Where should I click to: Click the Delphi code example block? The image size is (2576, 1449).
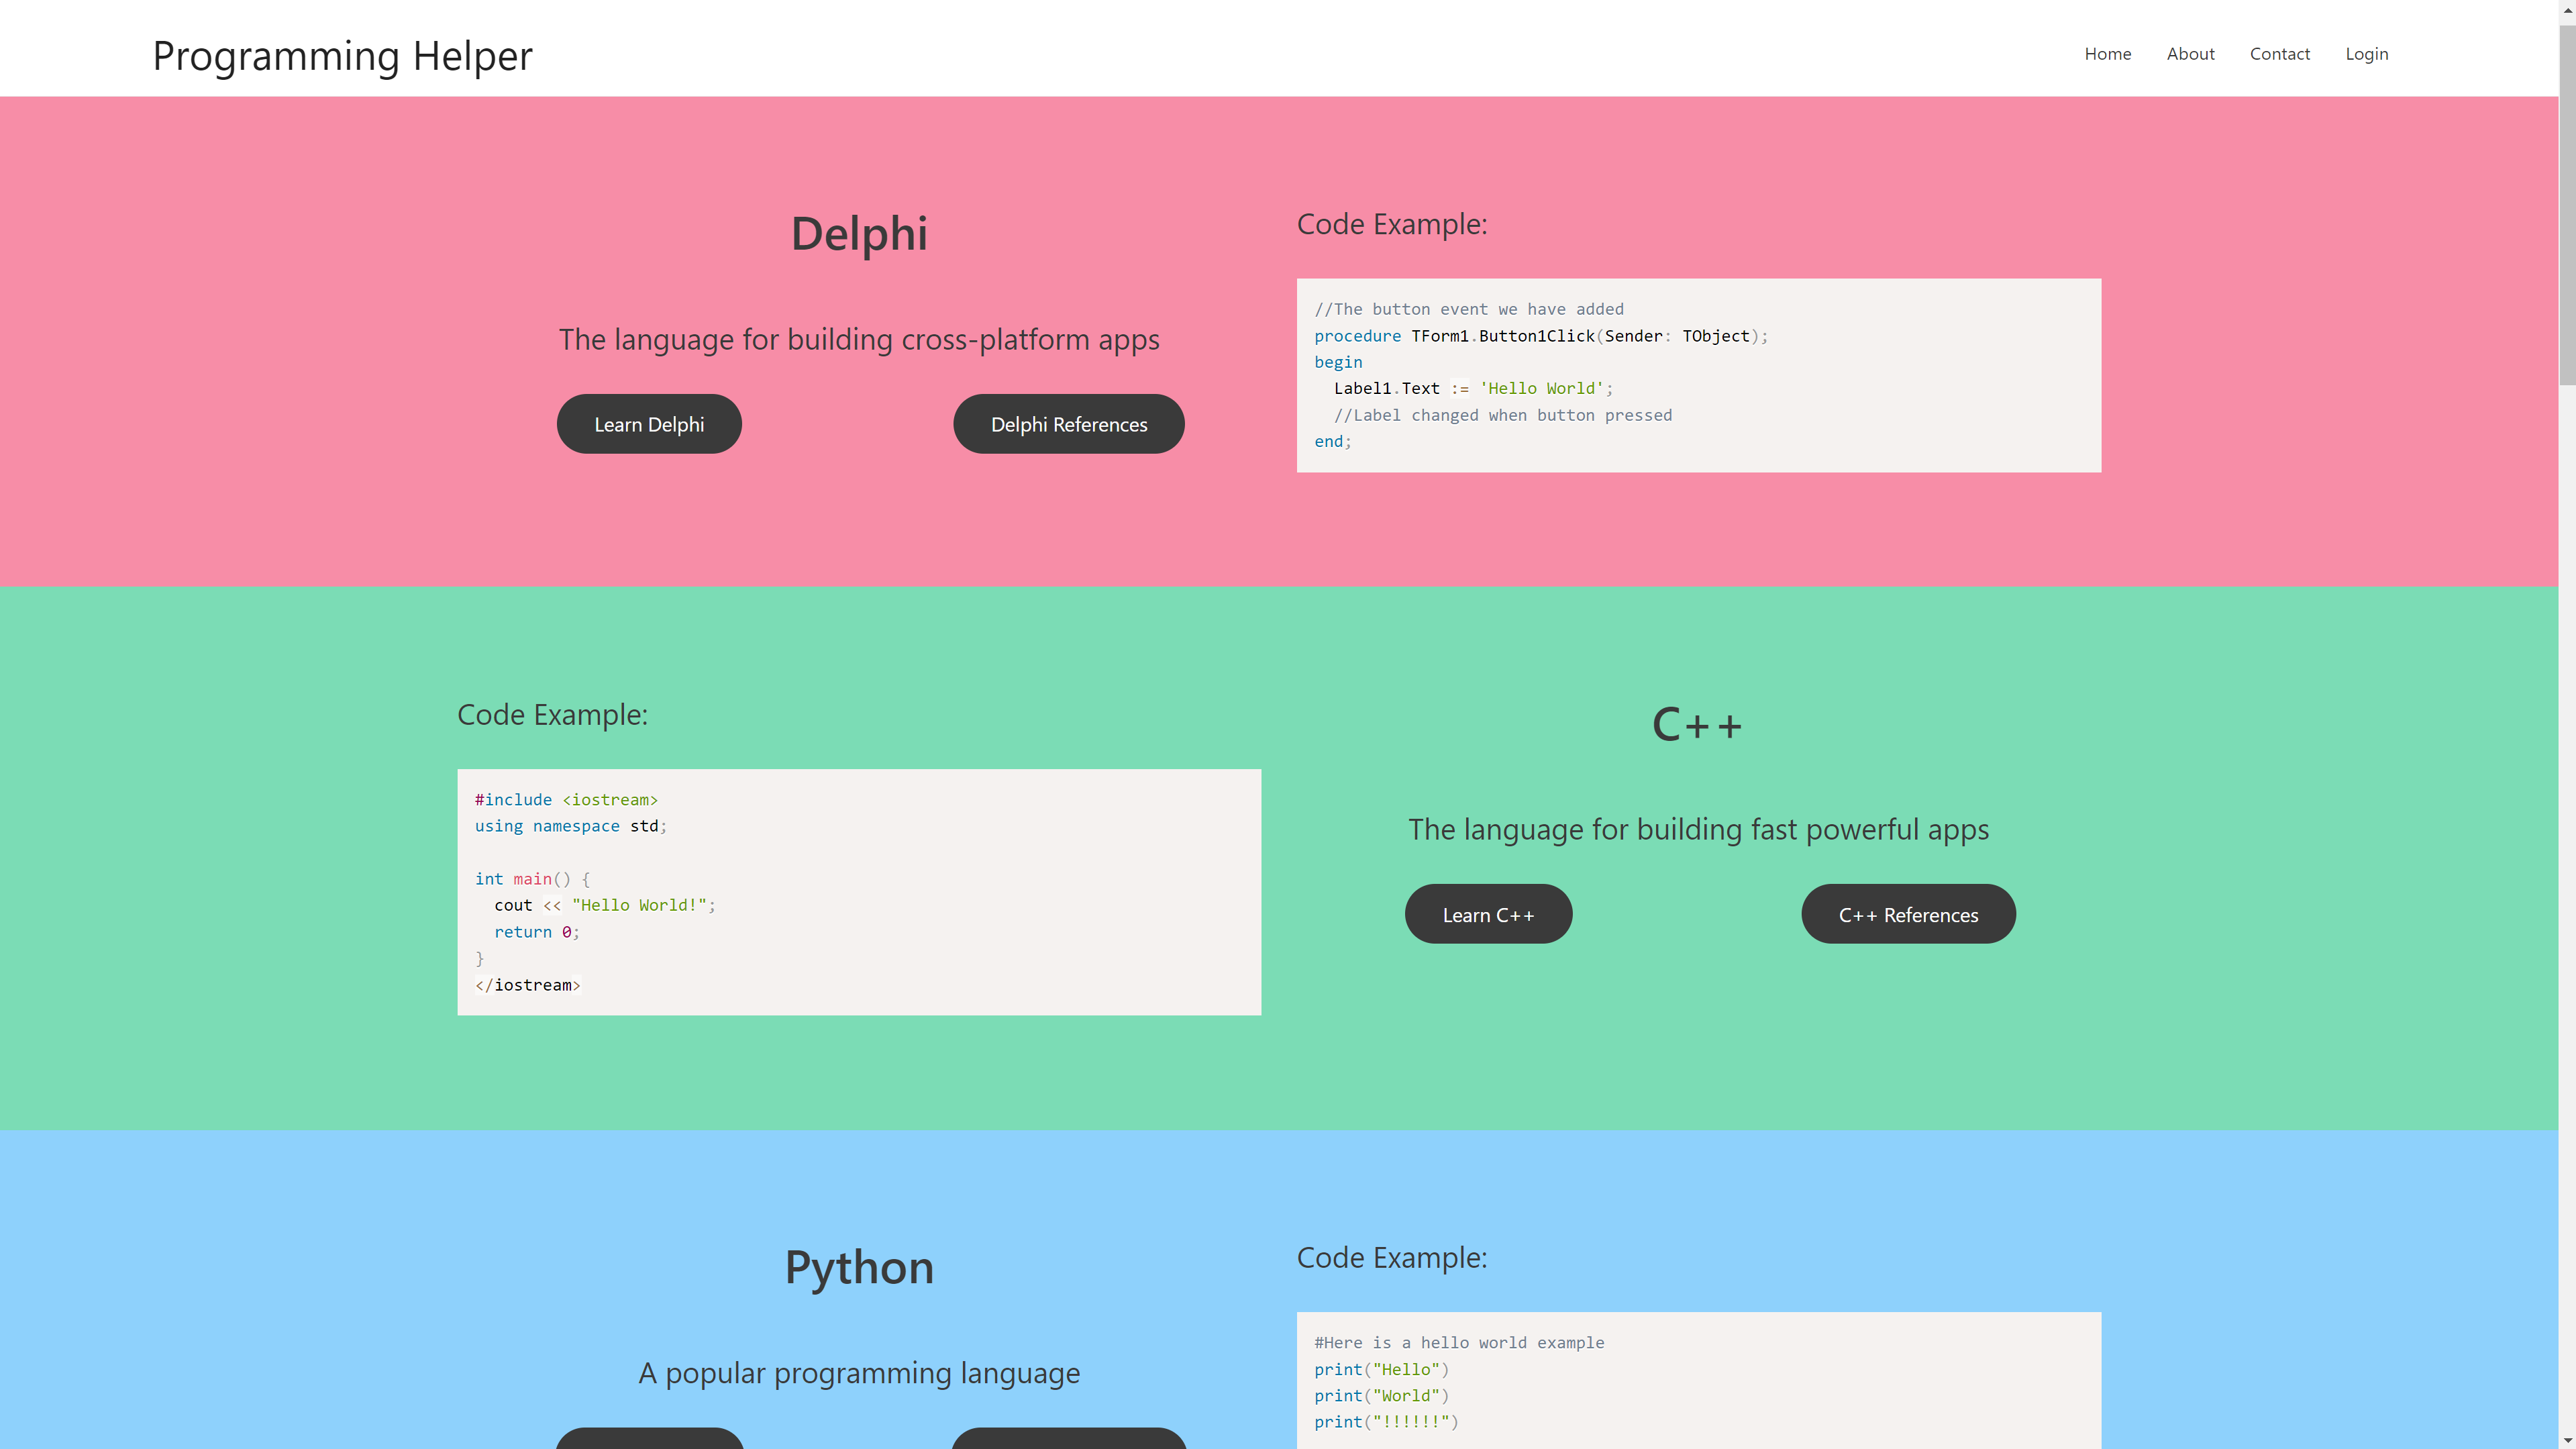[1698, 375]
